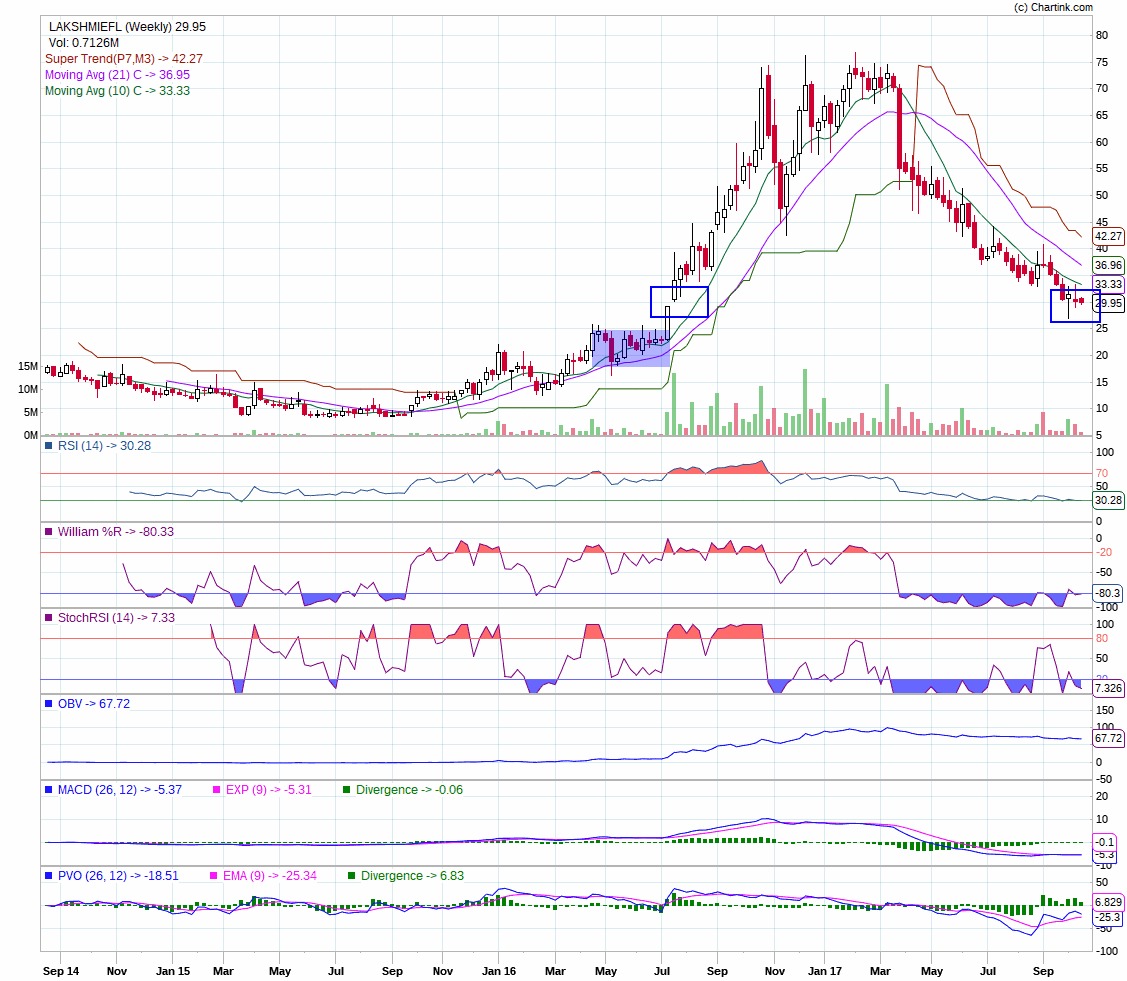Click the 150 OBV axis label
Viewport: 1127px width, 981px height.
pos(1105,710)
